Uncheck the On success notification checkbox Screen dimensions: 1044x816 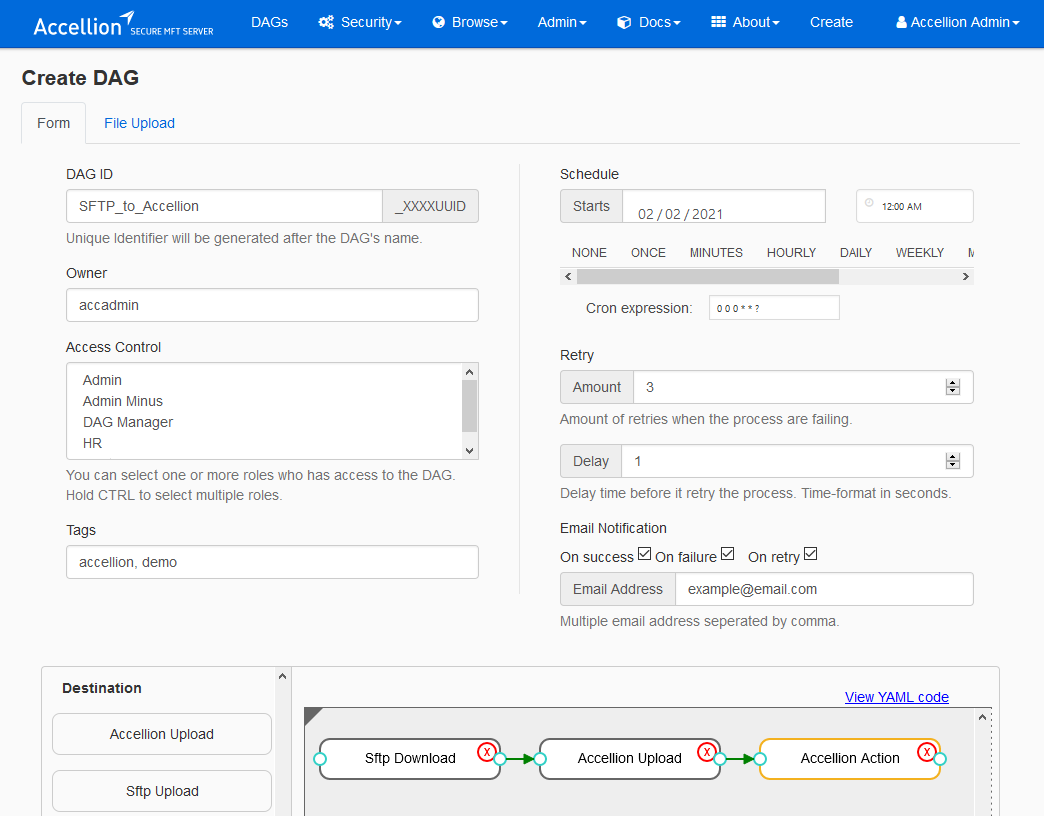coord(644,553)
